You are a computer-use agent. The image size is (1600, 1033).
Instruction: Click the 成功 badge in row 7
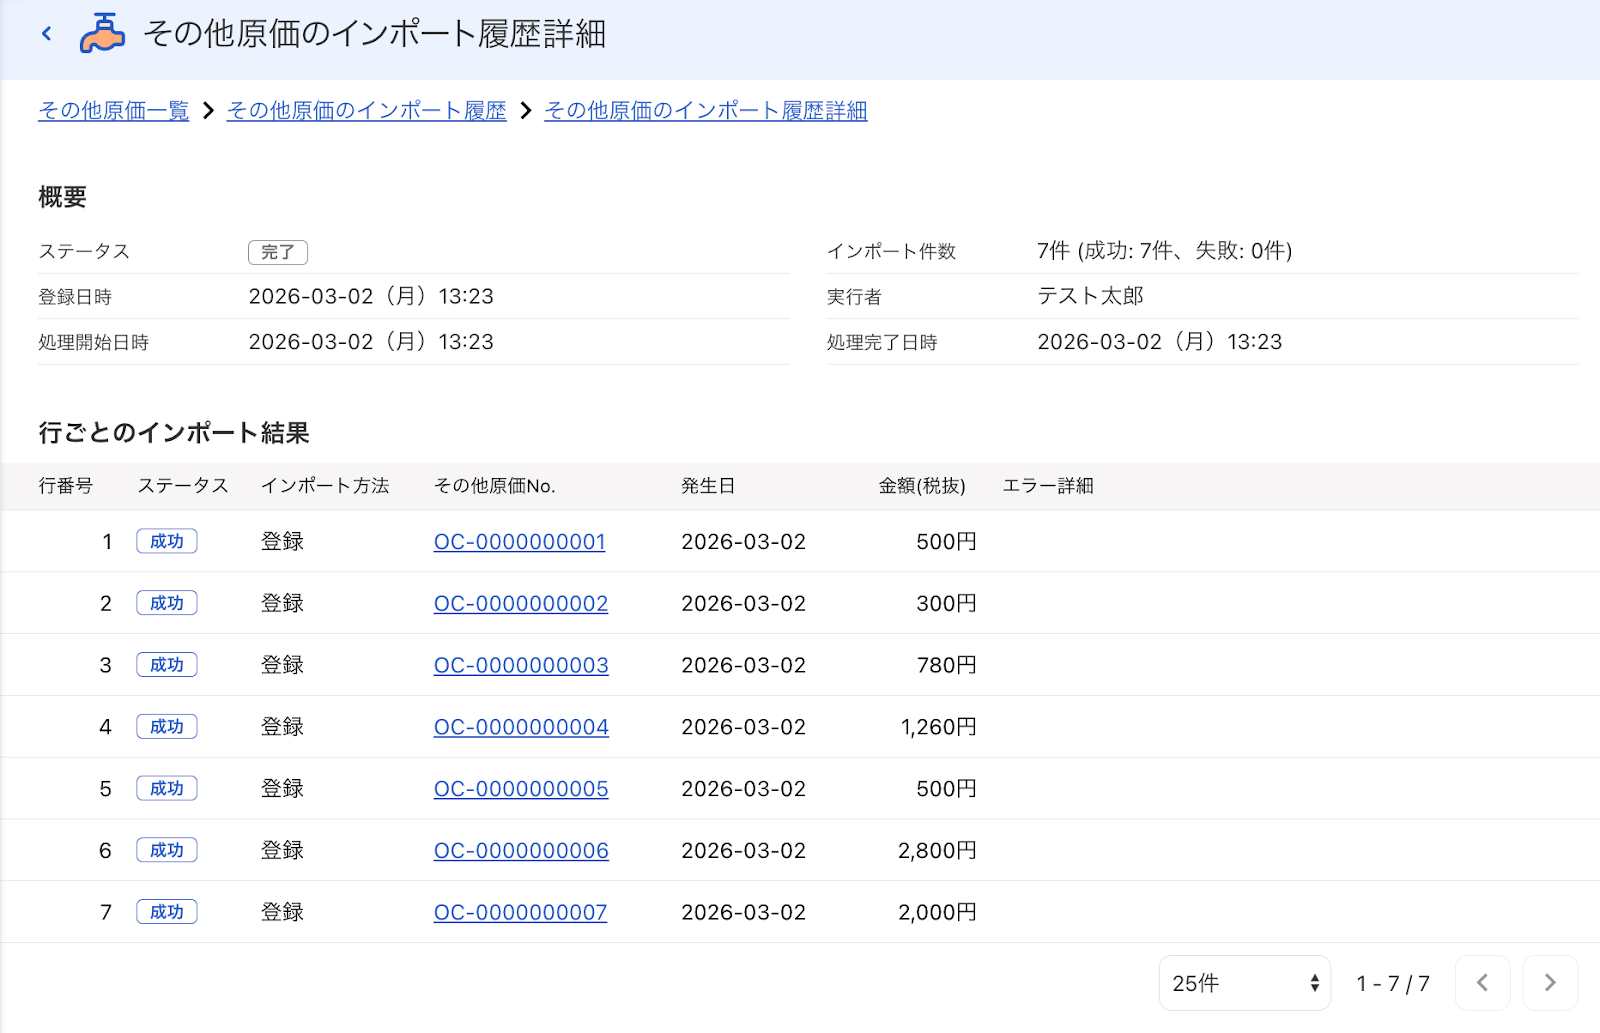pos(167,912)
